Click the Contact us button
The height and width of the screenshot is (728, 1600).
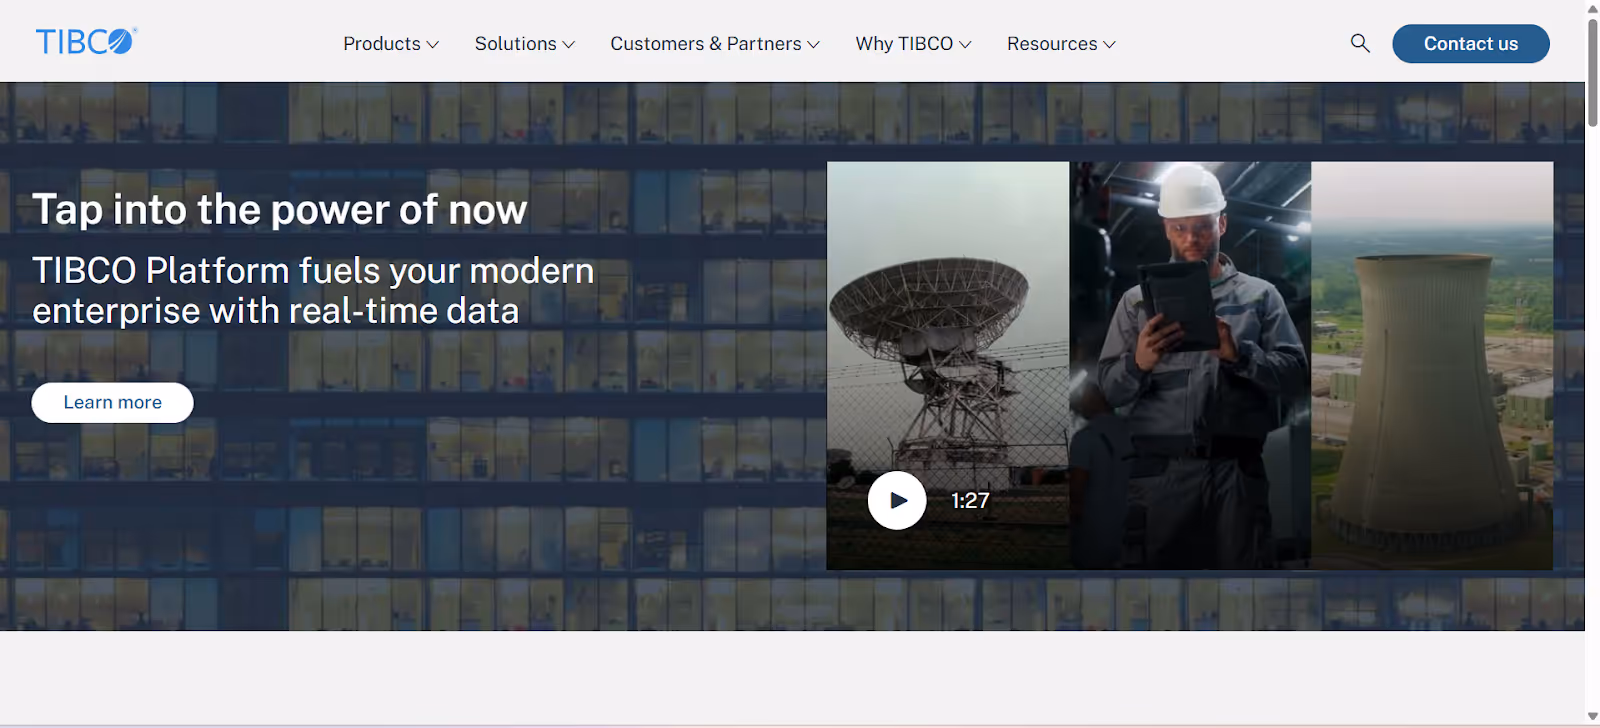tap(1471, 44)
